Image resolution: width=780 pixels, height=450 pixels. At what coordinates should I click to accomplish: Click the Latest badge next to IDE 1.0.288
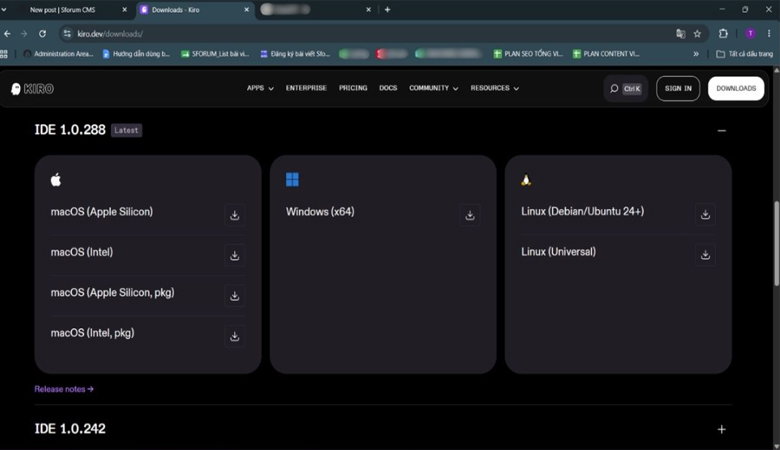point(126,130)
